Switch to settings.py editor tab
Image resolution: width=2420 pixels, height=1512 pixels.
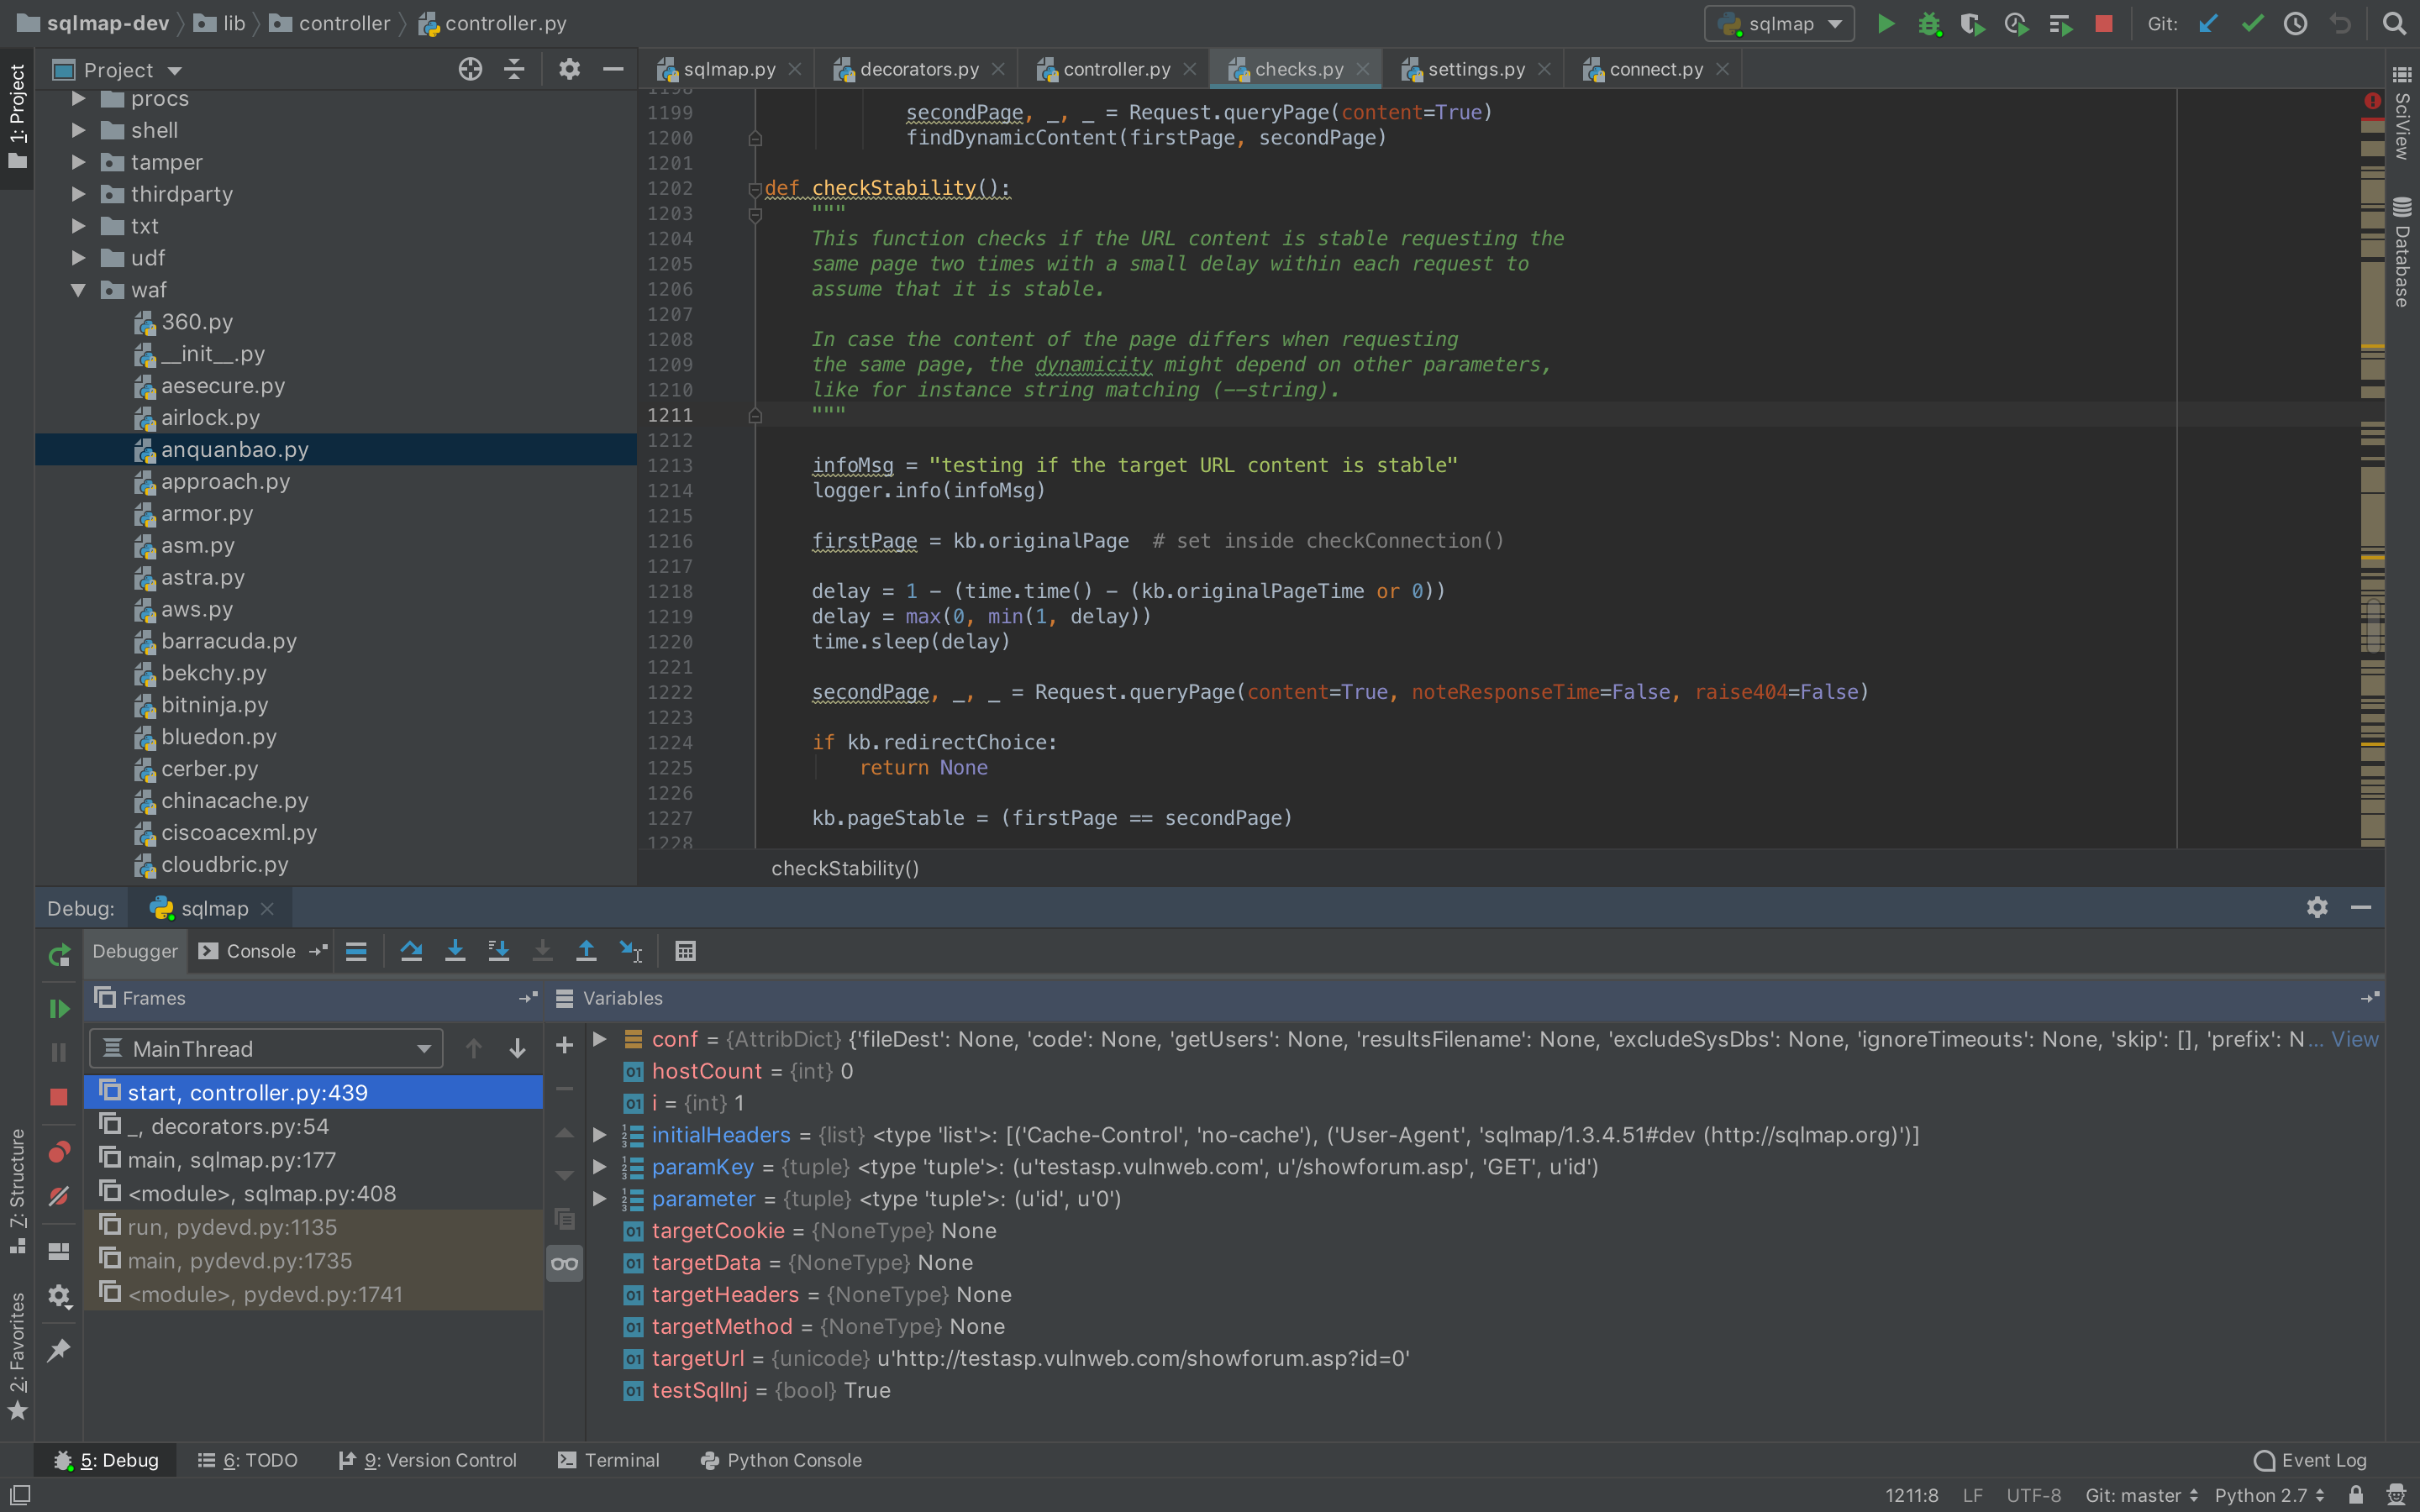1475,69
